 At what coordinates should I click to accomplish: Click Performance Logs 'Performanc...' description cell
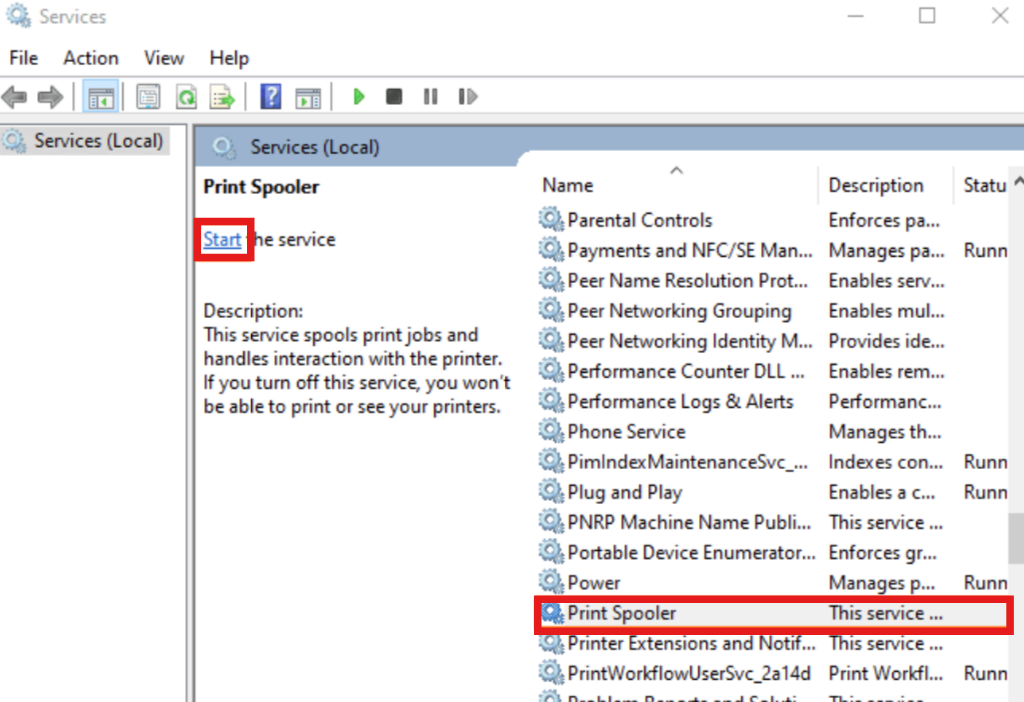pos(885,402)
